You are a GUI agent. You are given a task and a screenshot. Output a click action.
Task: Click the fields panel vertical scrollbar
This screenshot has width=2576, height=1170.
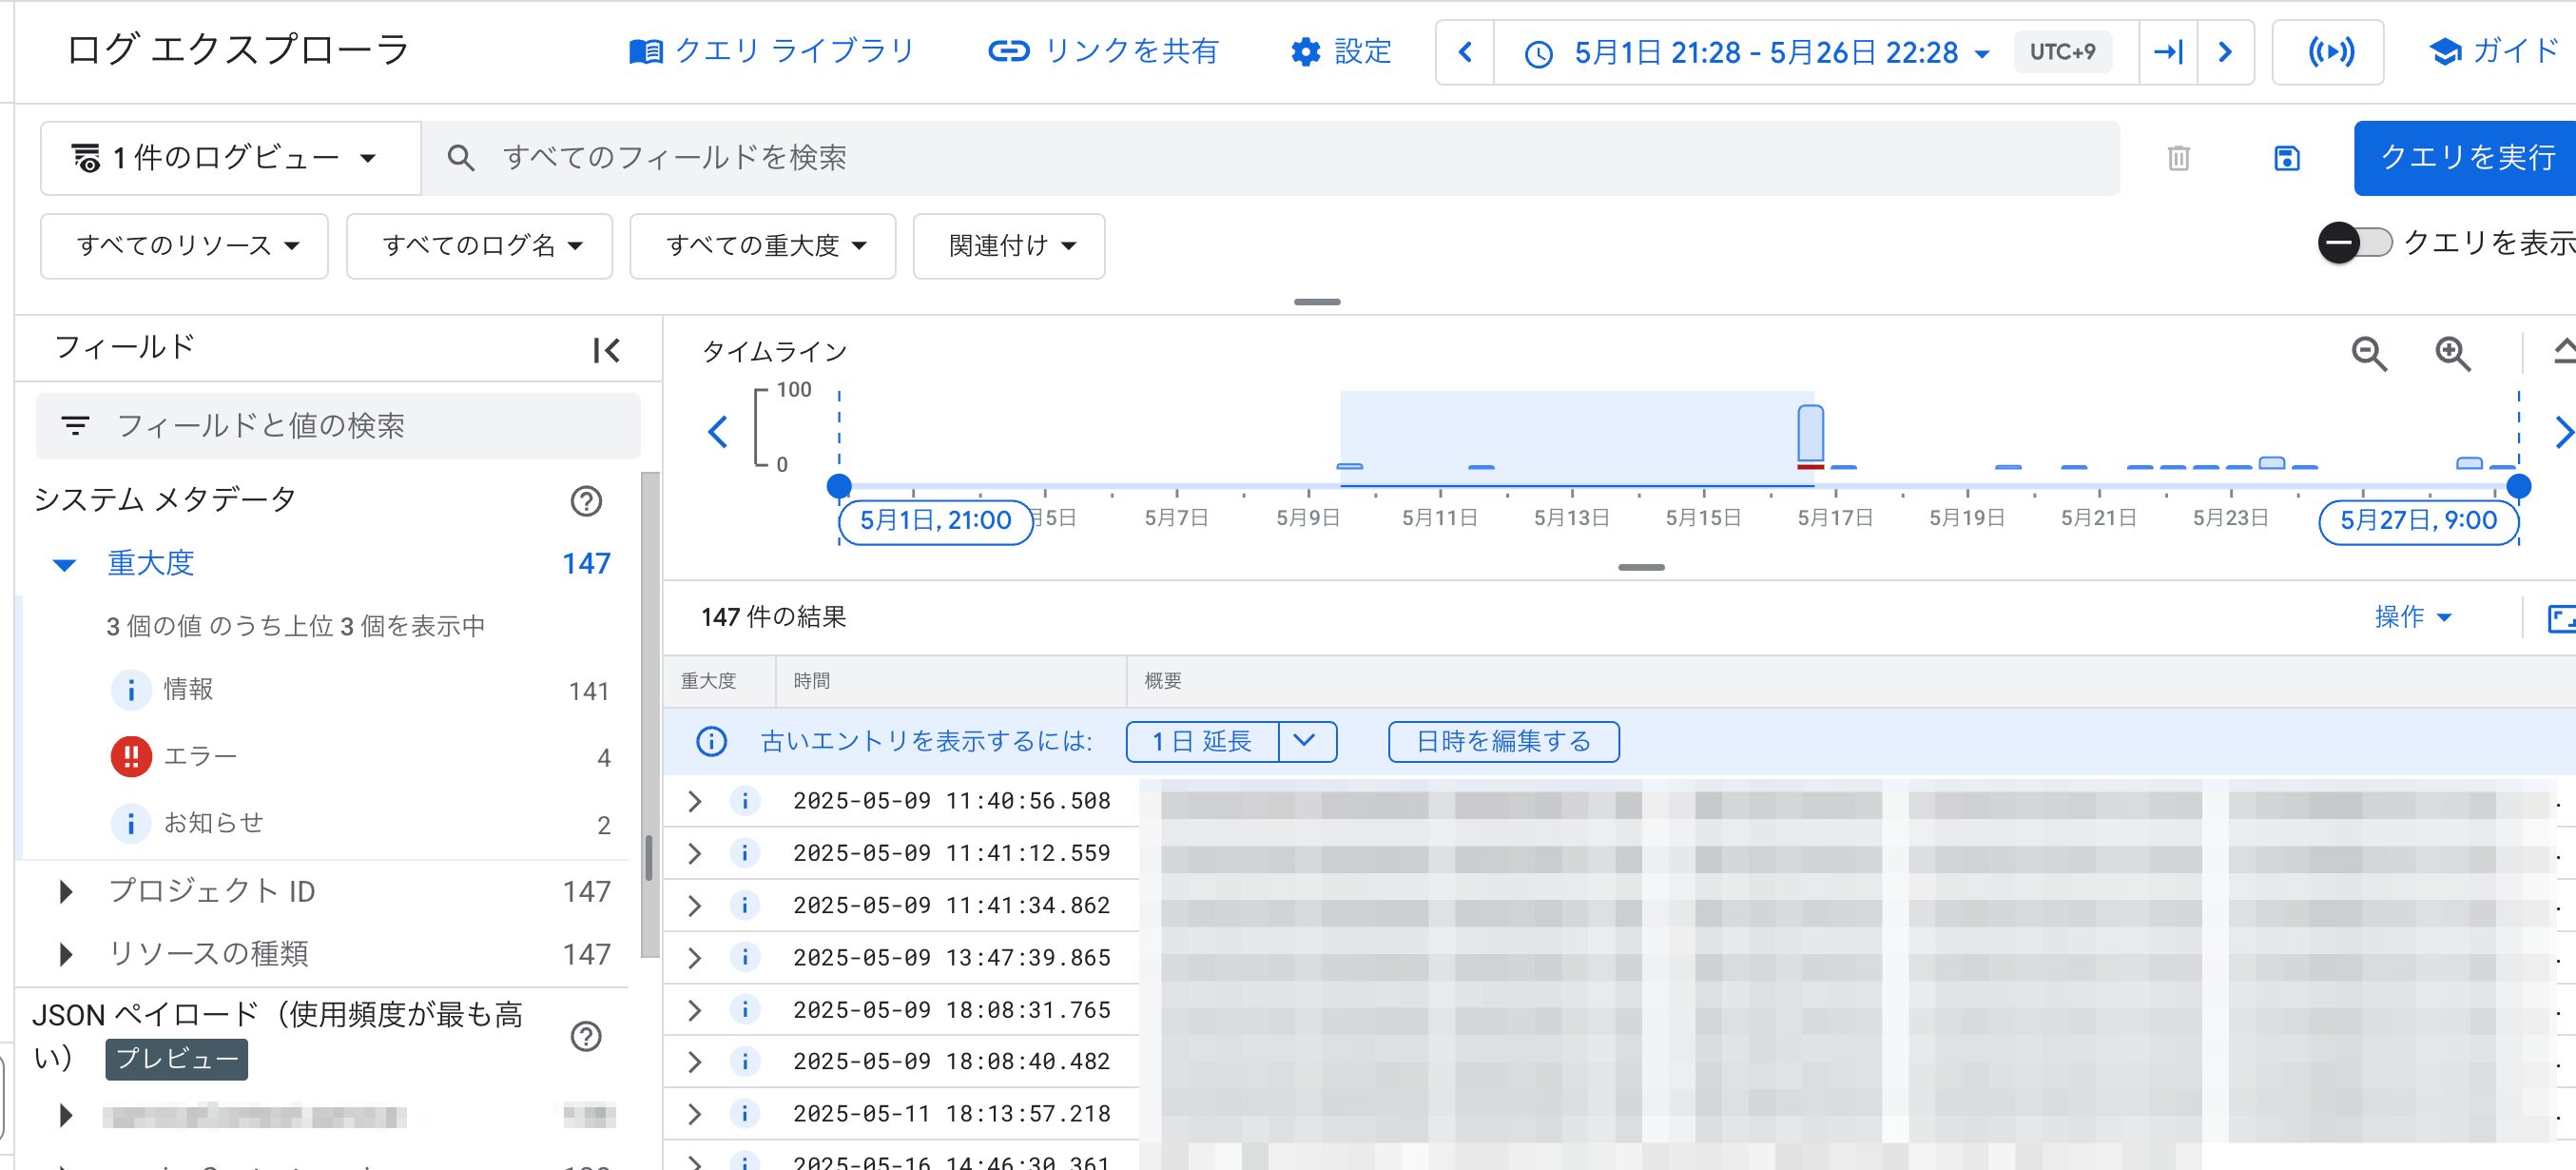(649, 715)
